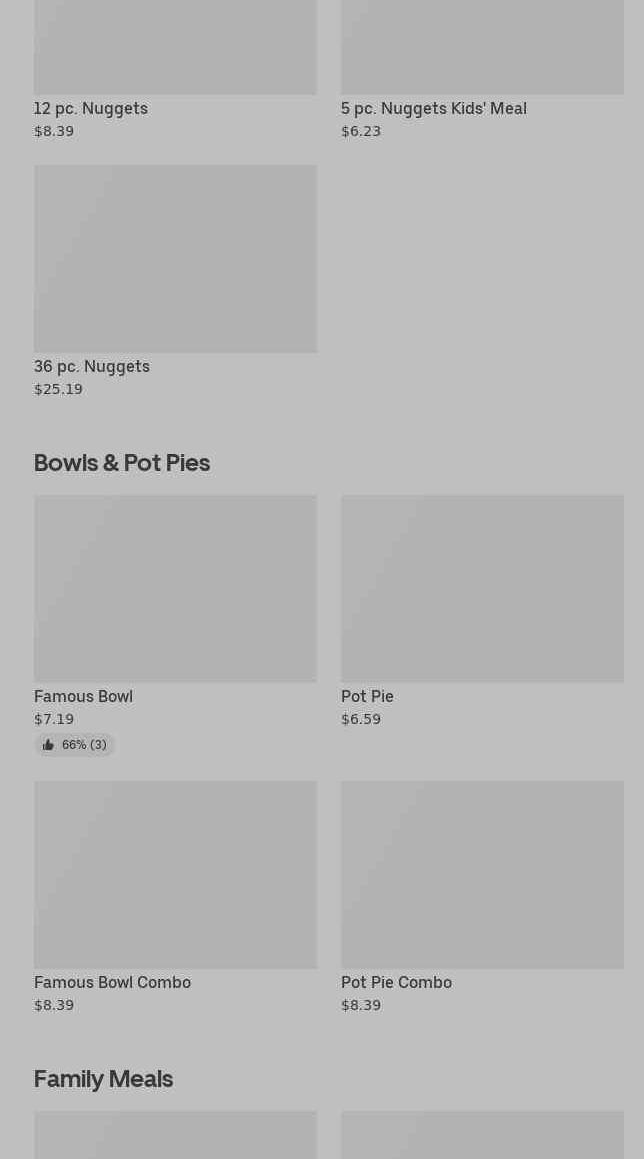Image resolution: width=644 pixels, height=1159 pixels.
Task: Click the $7.19 Famous Bowl price
Action: [x=54, y=719]
